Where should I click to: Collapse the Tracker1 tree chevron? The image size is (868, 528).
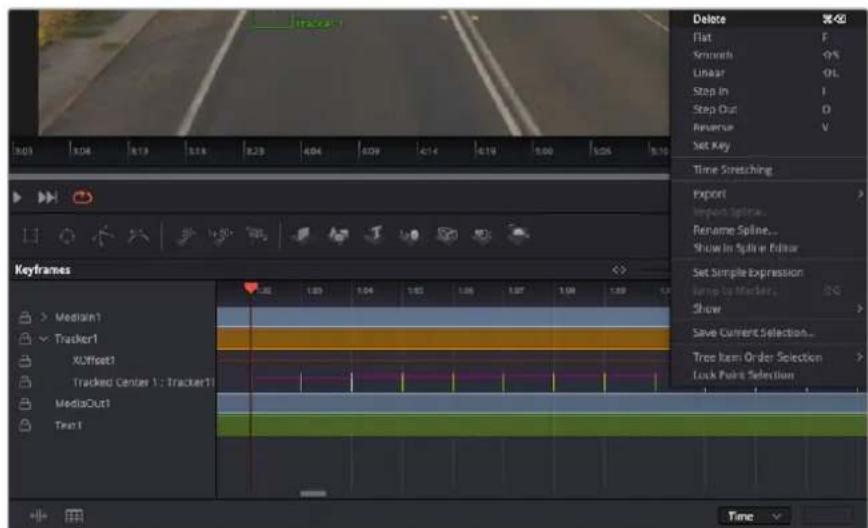point(44,339)
